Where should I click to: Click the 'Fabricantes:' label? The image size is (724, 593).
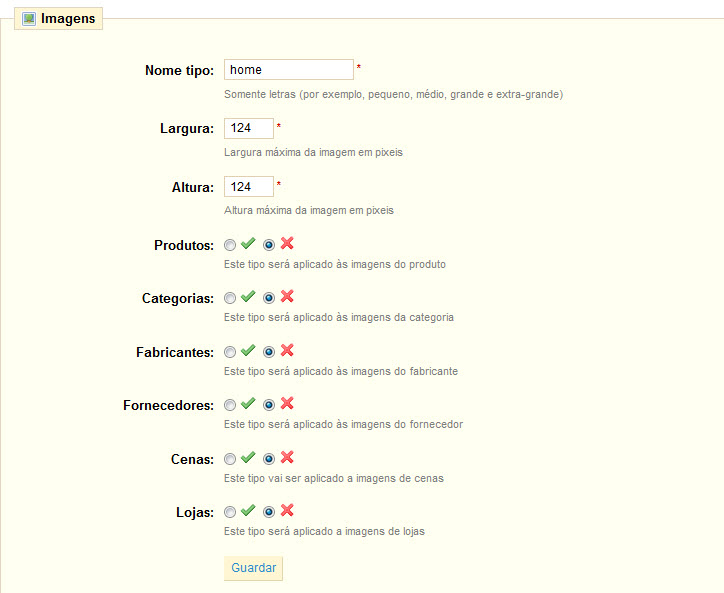point(175,352)
